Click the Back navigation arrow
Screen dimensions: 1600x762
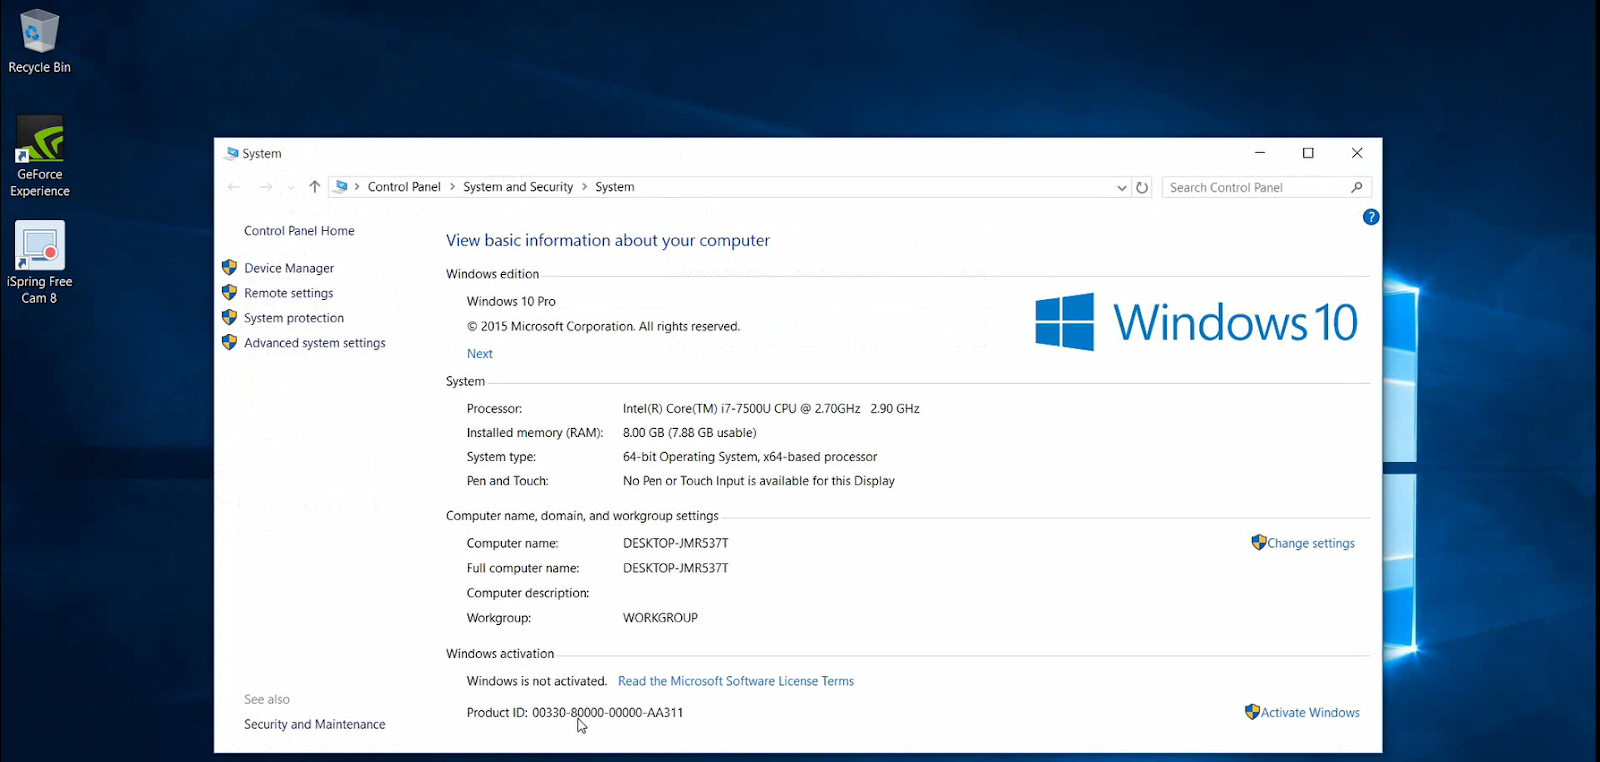(234, 187)
